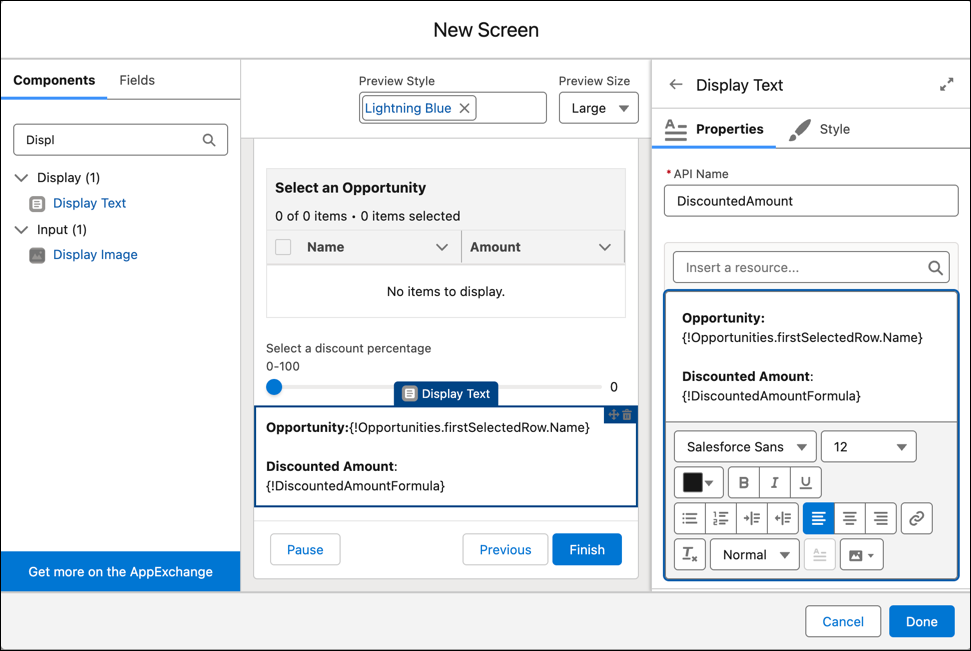Click the paintbrush Style icon
Screen dimensions: 971x651
799,129
